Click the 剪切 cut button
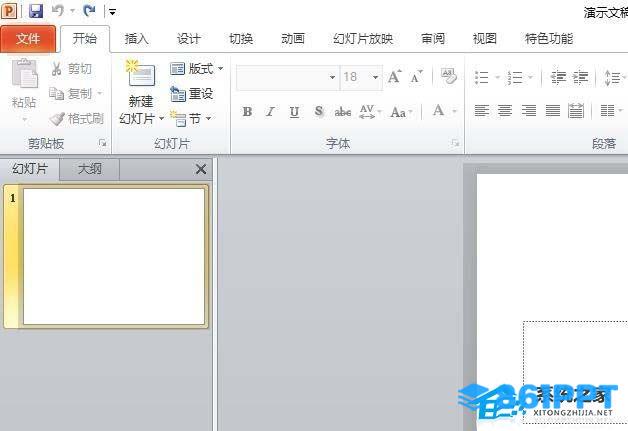This screenshot has height=431, width=628. [72, 69]
